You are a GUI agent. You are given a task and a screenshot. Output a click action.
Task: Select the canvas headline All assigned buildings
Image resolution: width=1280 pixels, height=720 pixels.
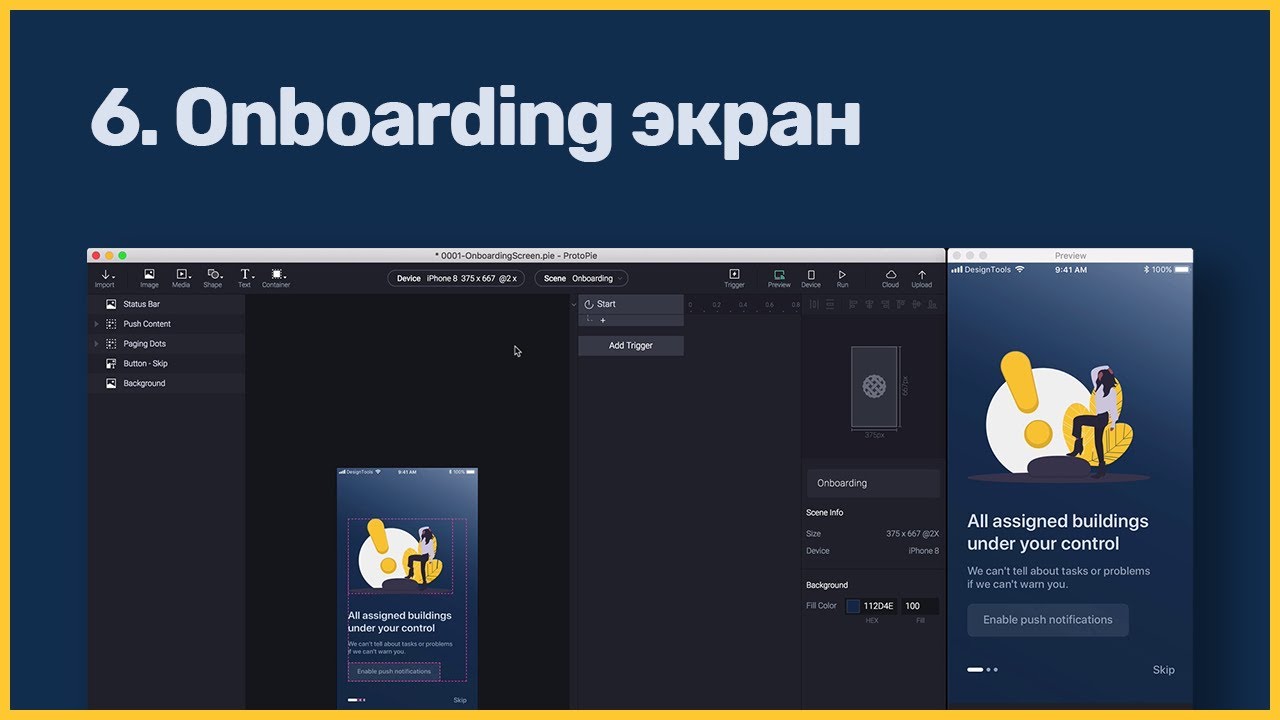coord(399,622)
